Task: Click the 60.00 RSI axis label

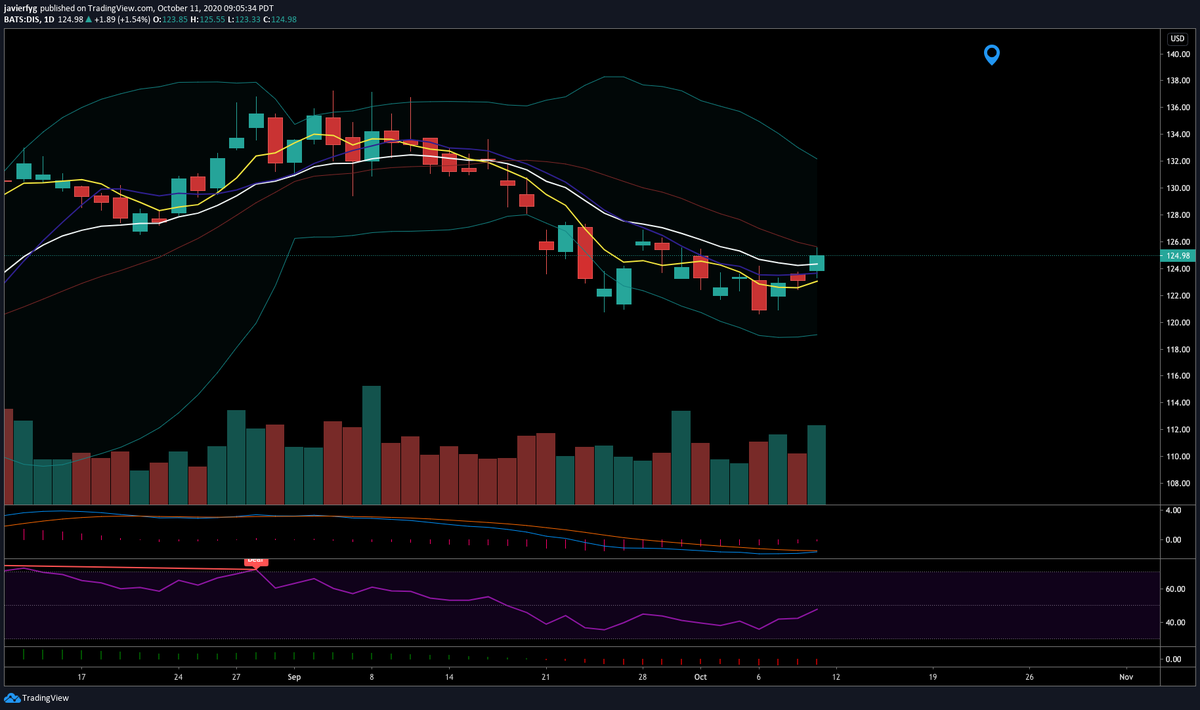Action: pyautogui.click(x=1176, y=589)
